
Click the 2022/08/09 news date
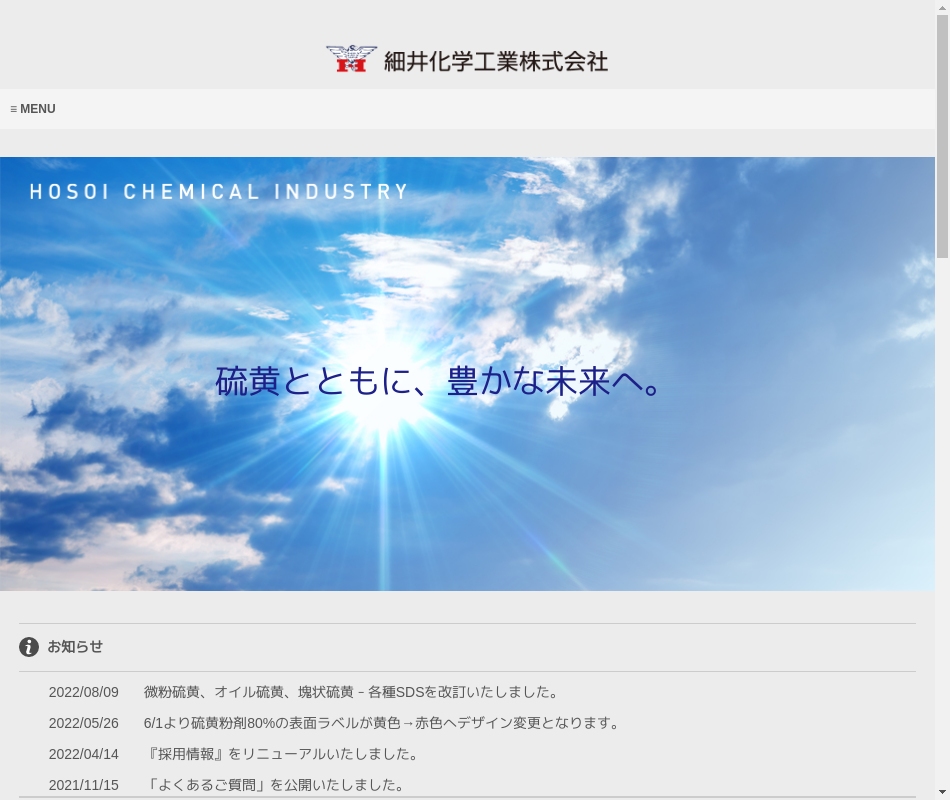tap(84, 692)
